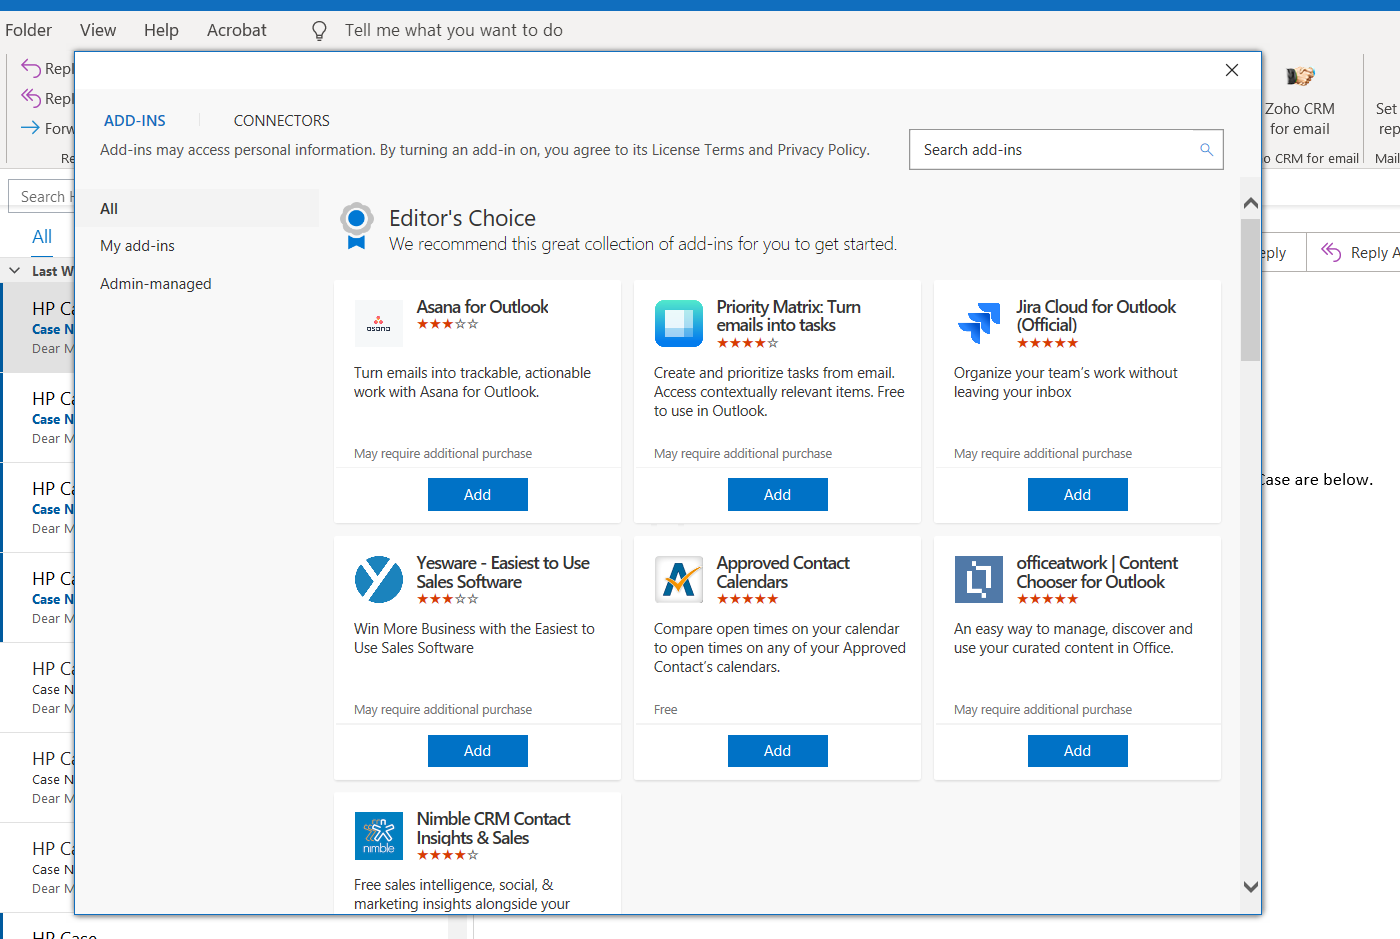Click the magnifier icon in Search add-ins
This screenshot has height=939, width=1400.
tap(1207, 150)
